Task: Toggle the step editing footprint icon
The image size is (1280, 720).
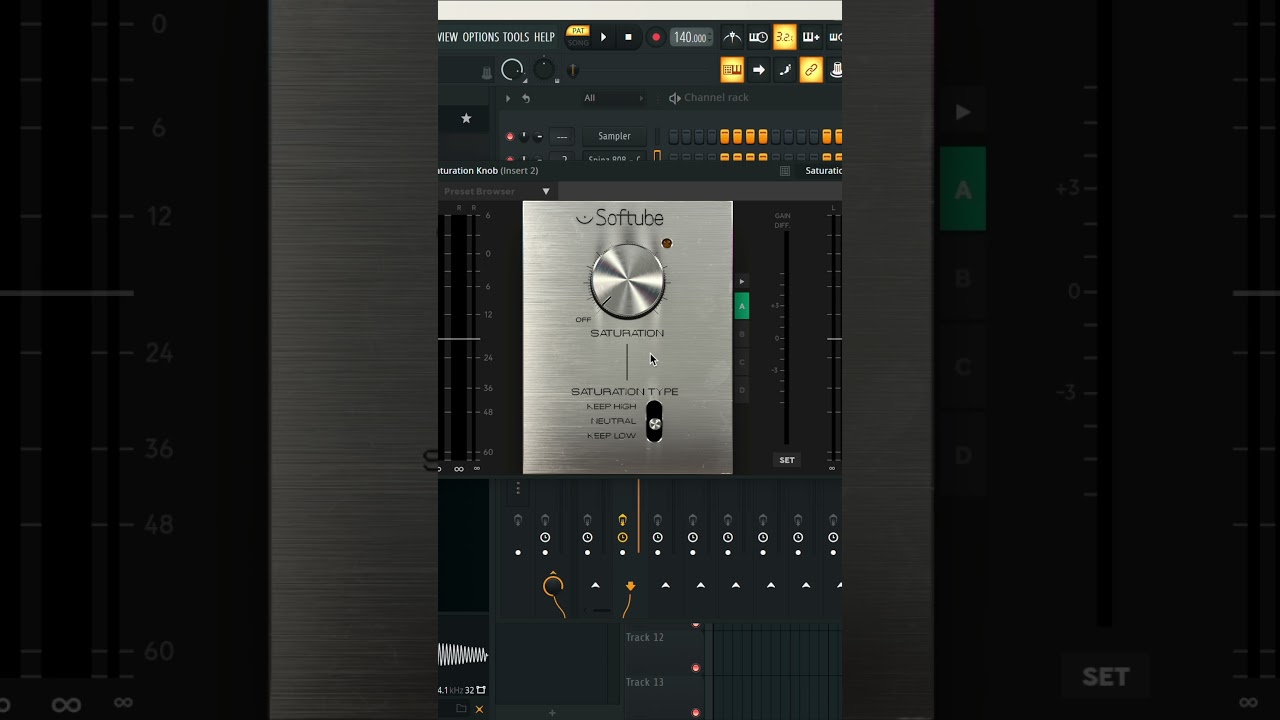Action: tap(785, 70)
